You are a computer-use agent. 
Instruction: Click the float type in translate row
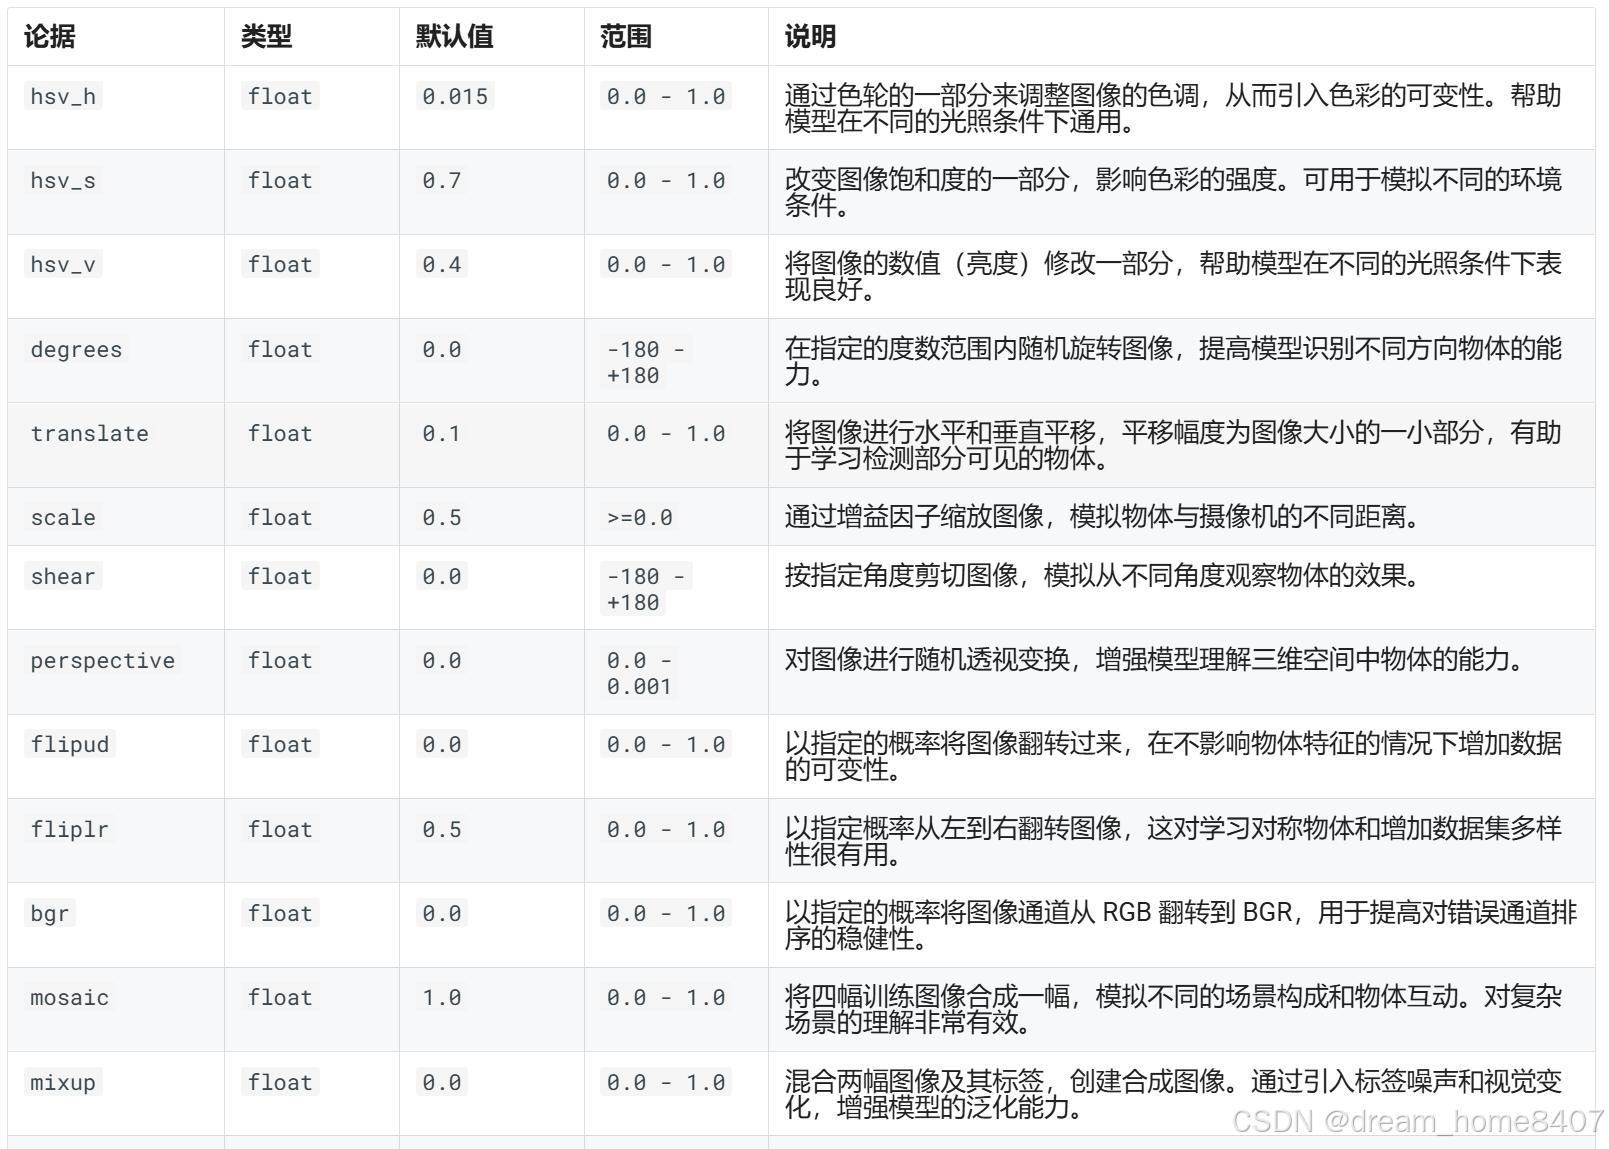point(280,433)
